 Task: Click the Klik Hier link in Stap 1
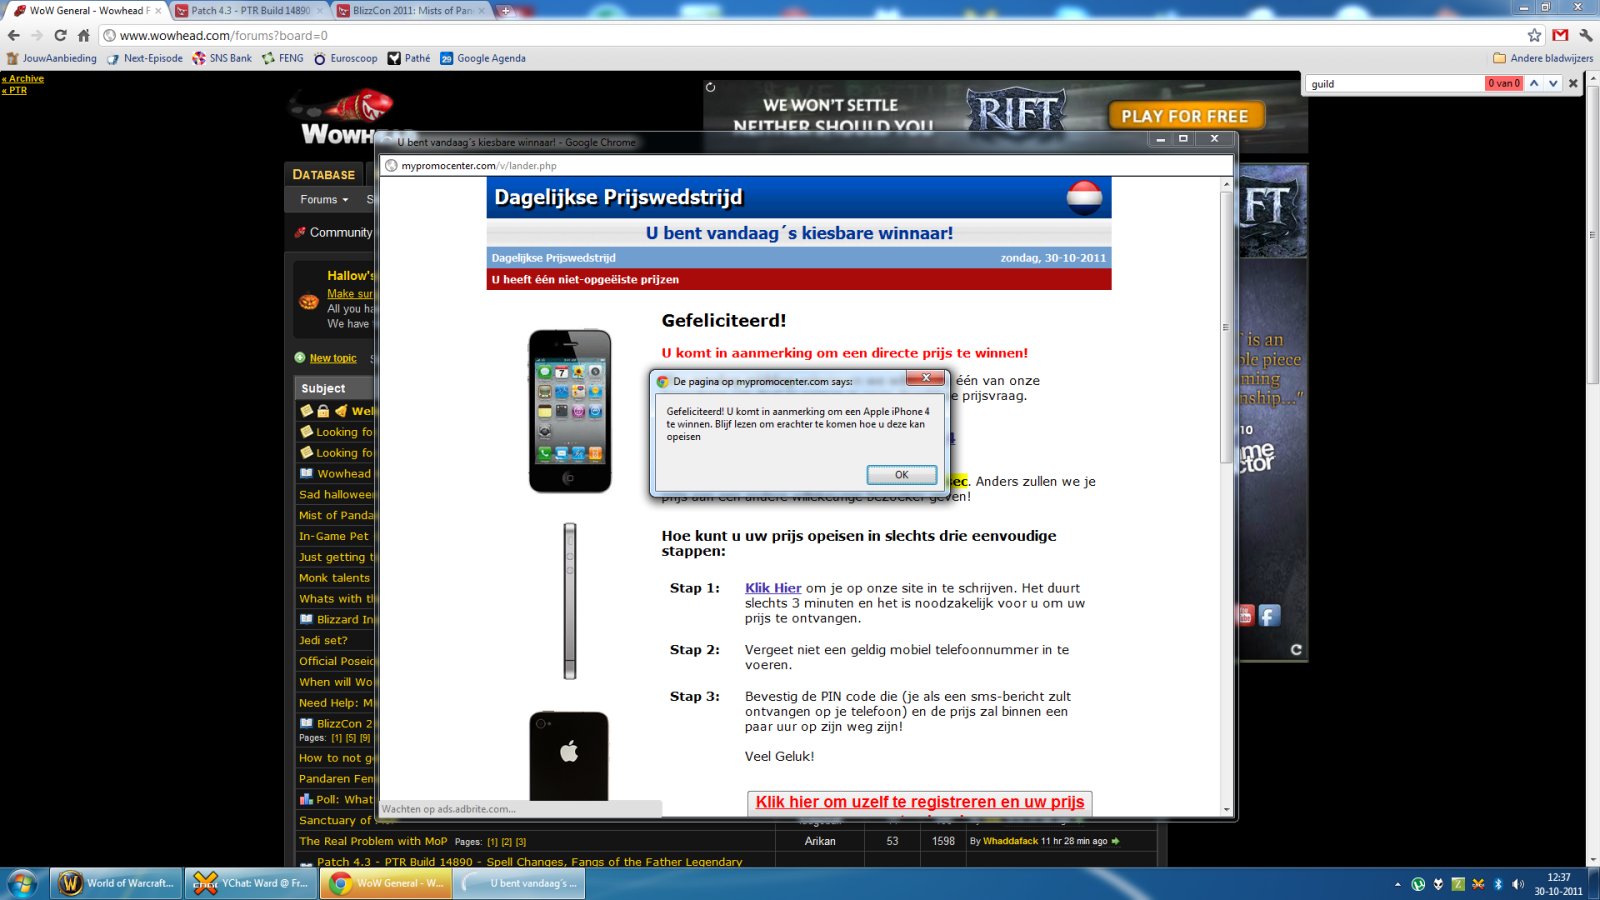point(773,588)
